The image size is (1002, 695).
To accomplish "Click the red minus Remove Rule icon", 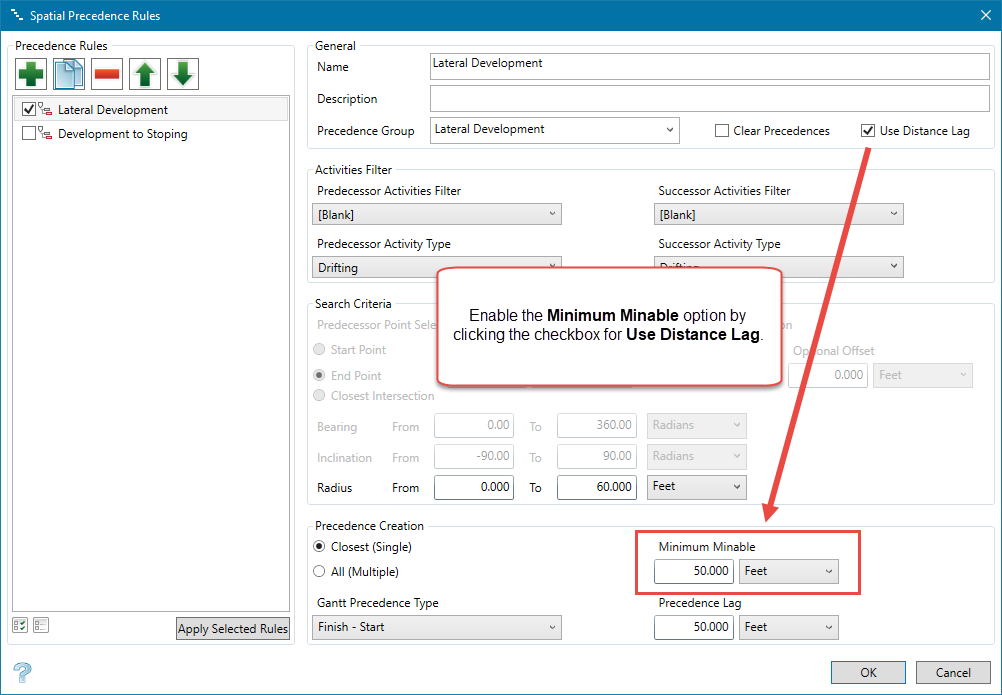I will coord(107,75).
